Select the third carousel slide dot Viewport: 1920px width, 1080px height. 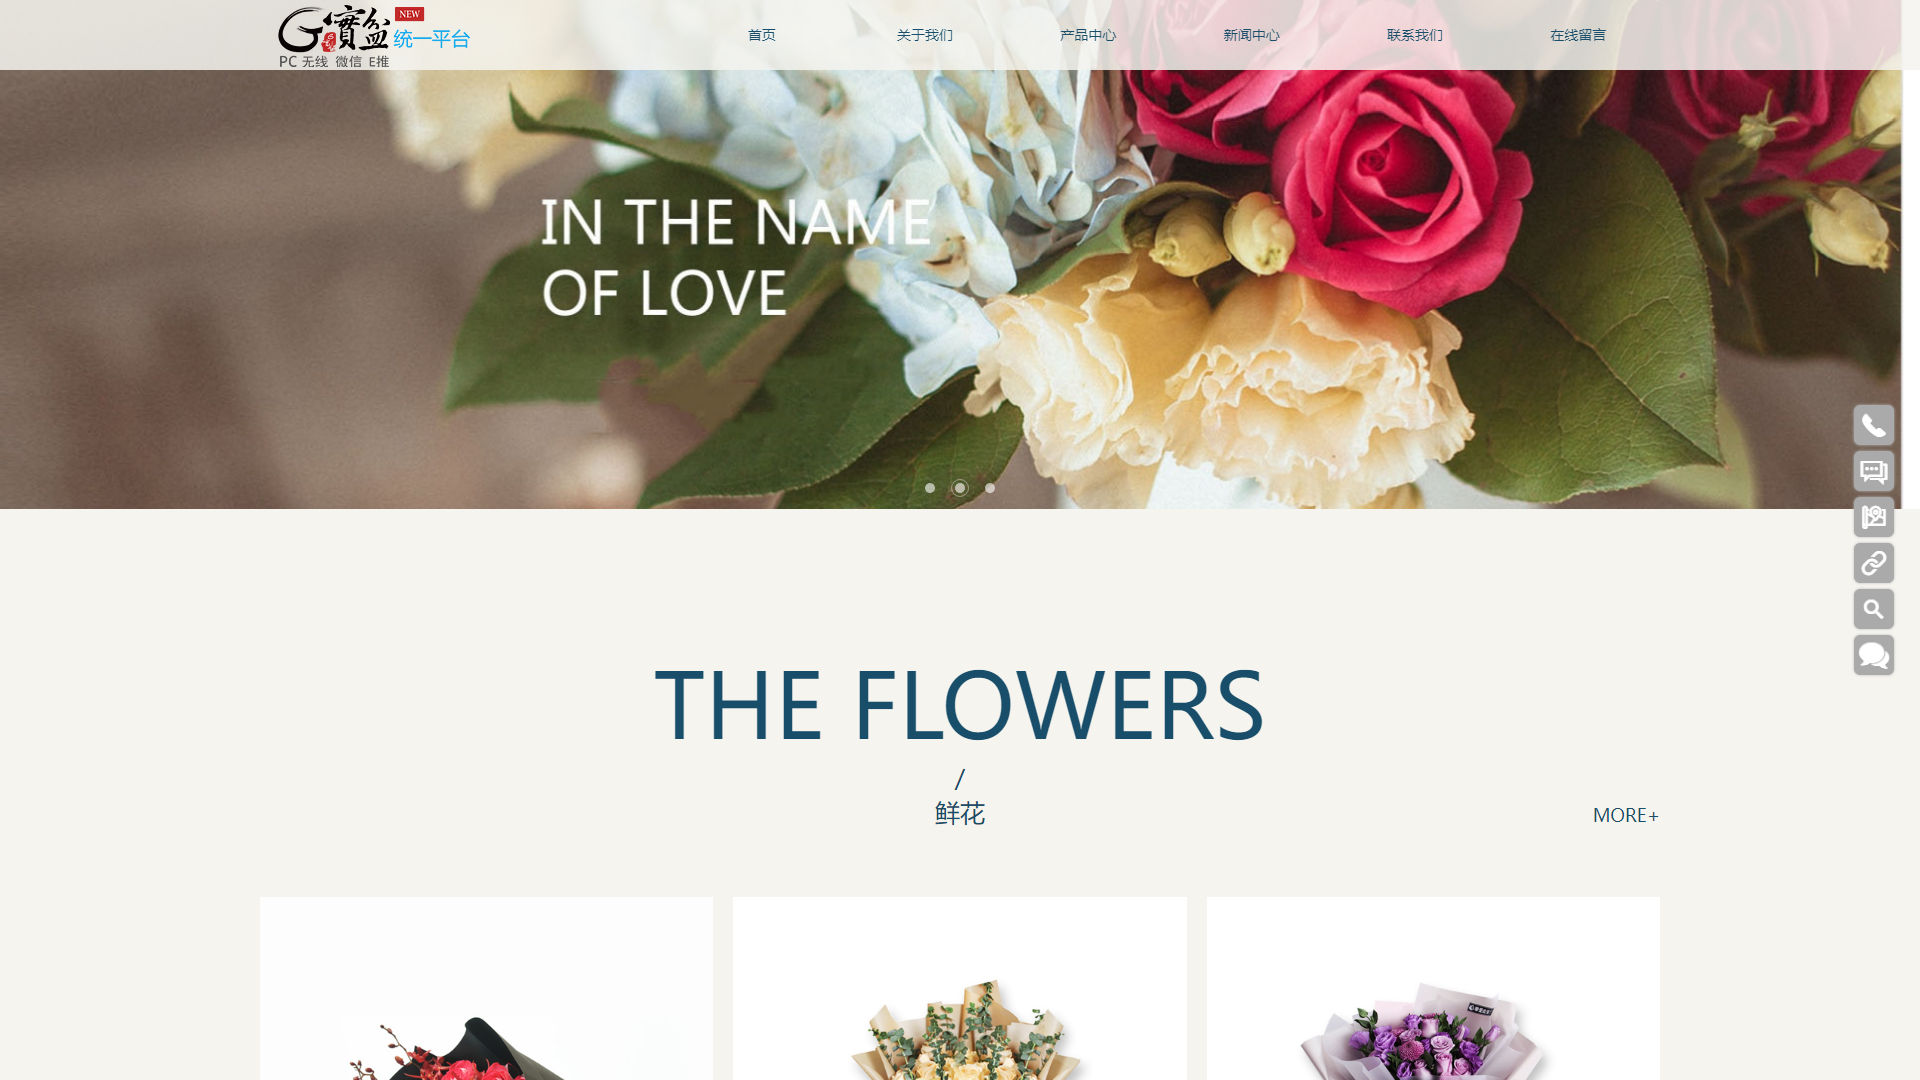[x=990, y=488]
